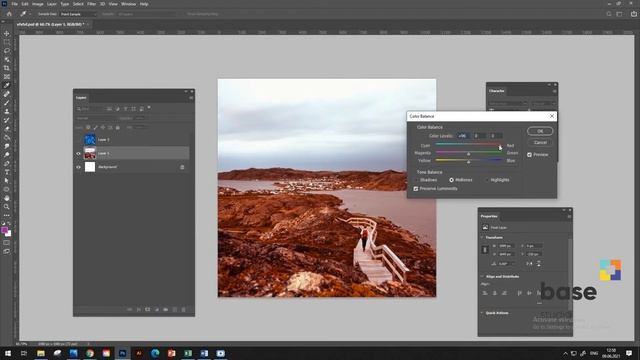Click the Yellow-Blue slider handle
Image resolution: width=640 pixels, height=360 pixels.
coord(469,162)
